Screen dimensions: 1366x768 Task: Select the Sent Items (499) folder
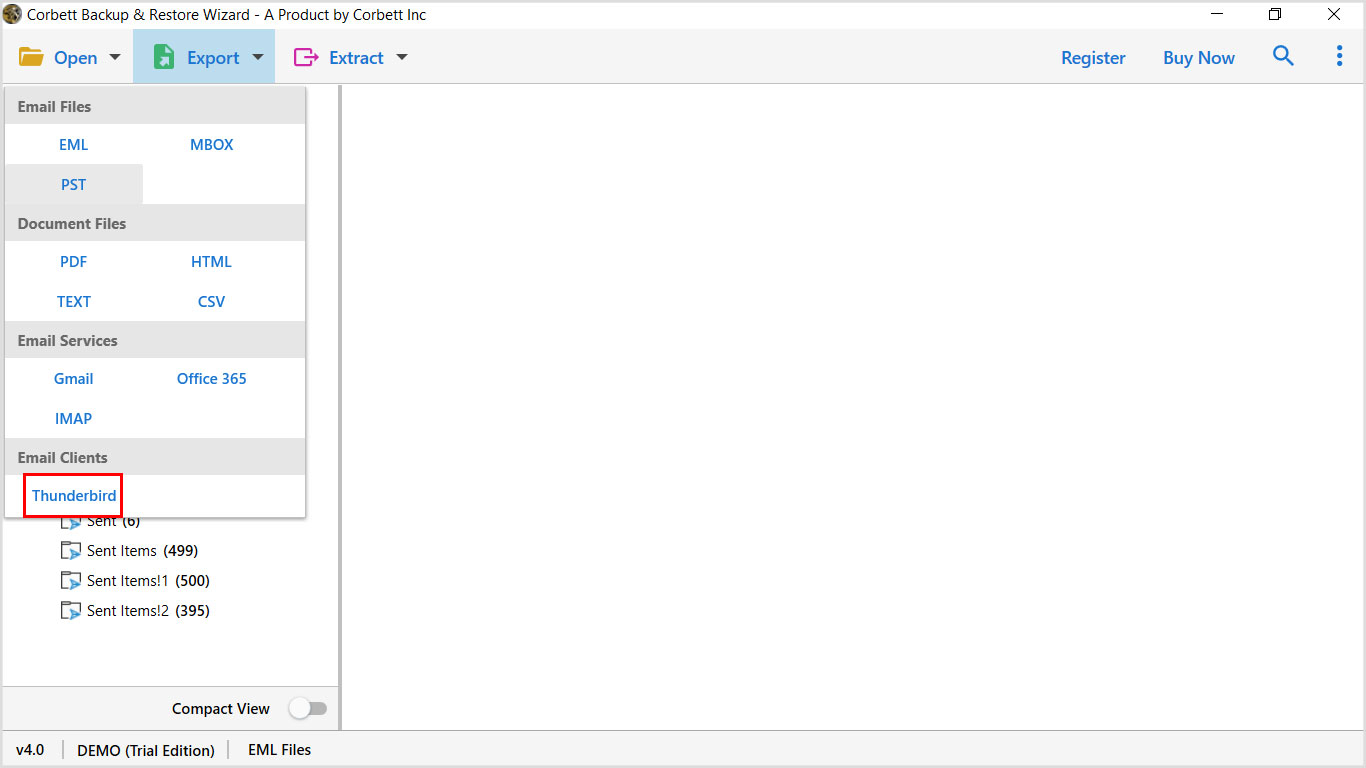pyautogui.click(x=142, y=551)
